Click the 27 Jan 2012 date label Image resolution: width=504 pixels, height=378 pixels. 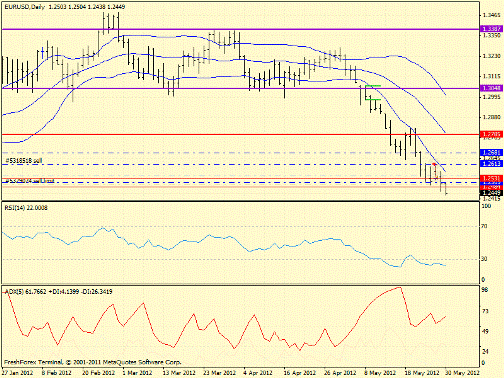17,372
